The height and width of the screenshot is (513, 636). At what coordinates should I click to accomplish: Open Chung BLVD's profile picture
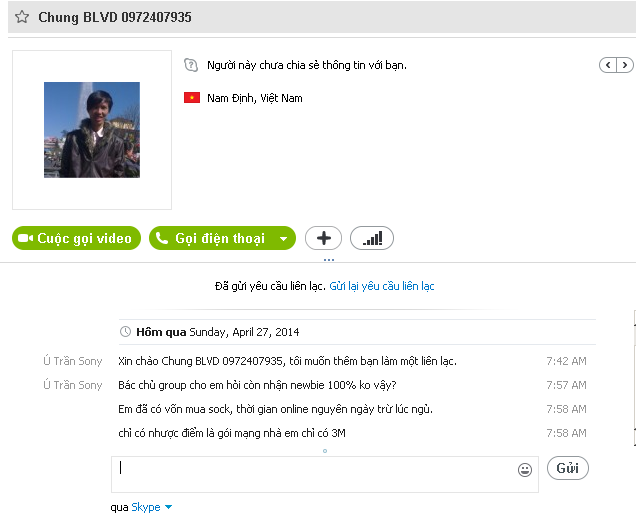(x=92, y=130)
